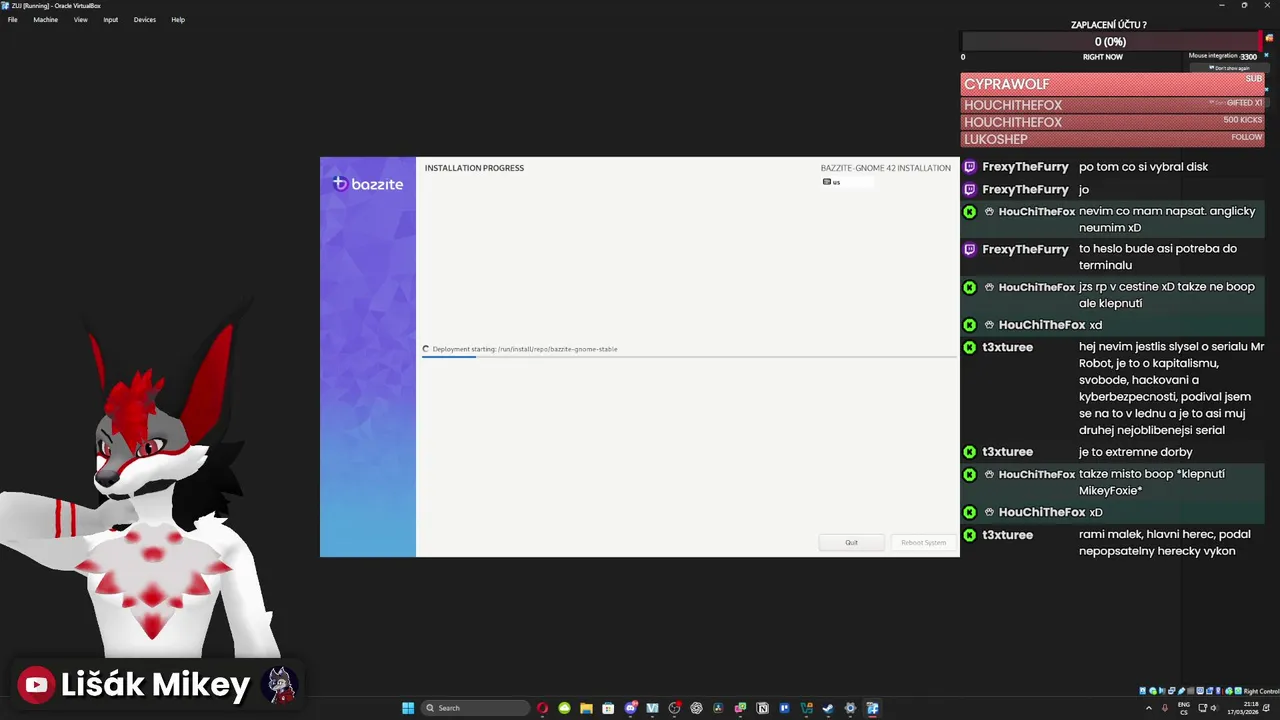Click Right Control host key indicator
Image resolution: width=1280 pixels, height=720 pixels.
1261,691
